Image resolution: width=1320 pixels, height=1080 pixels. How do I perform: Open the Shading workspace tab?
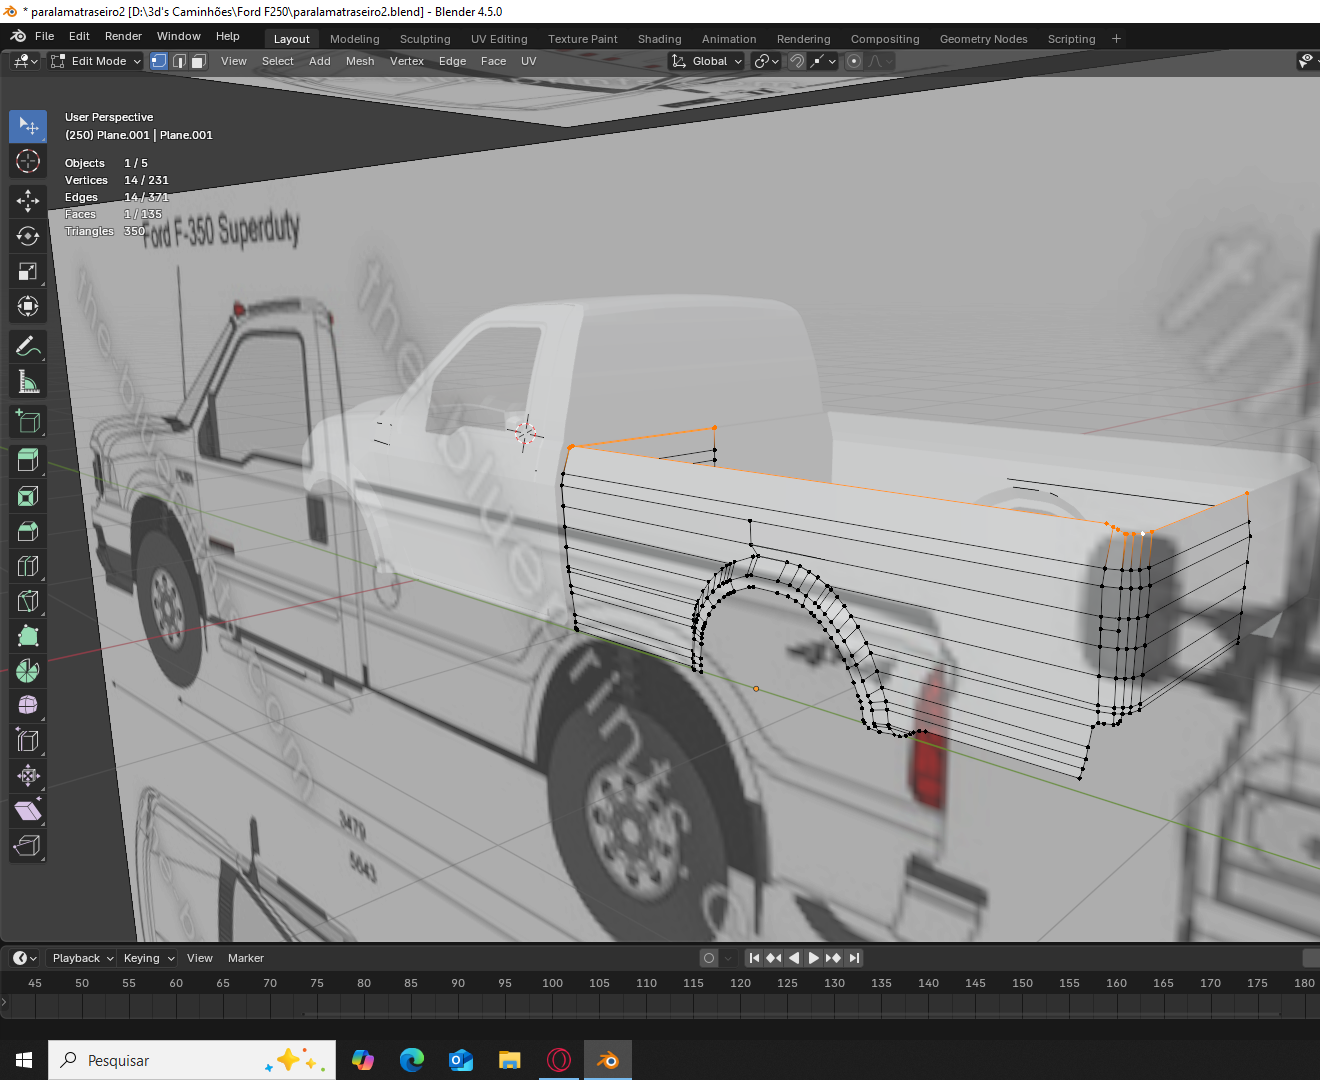(660, 39)
